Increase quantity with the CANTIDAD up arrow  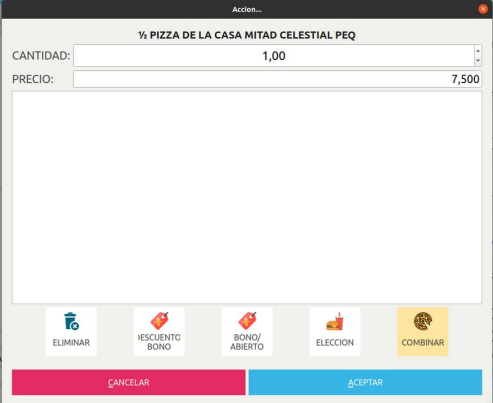tap(478, 51)
